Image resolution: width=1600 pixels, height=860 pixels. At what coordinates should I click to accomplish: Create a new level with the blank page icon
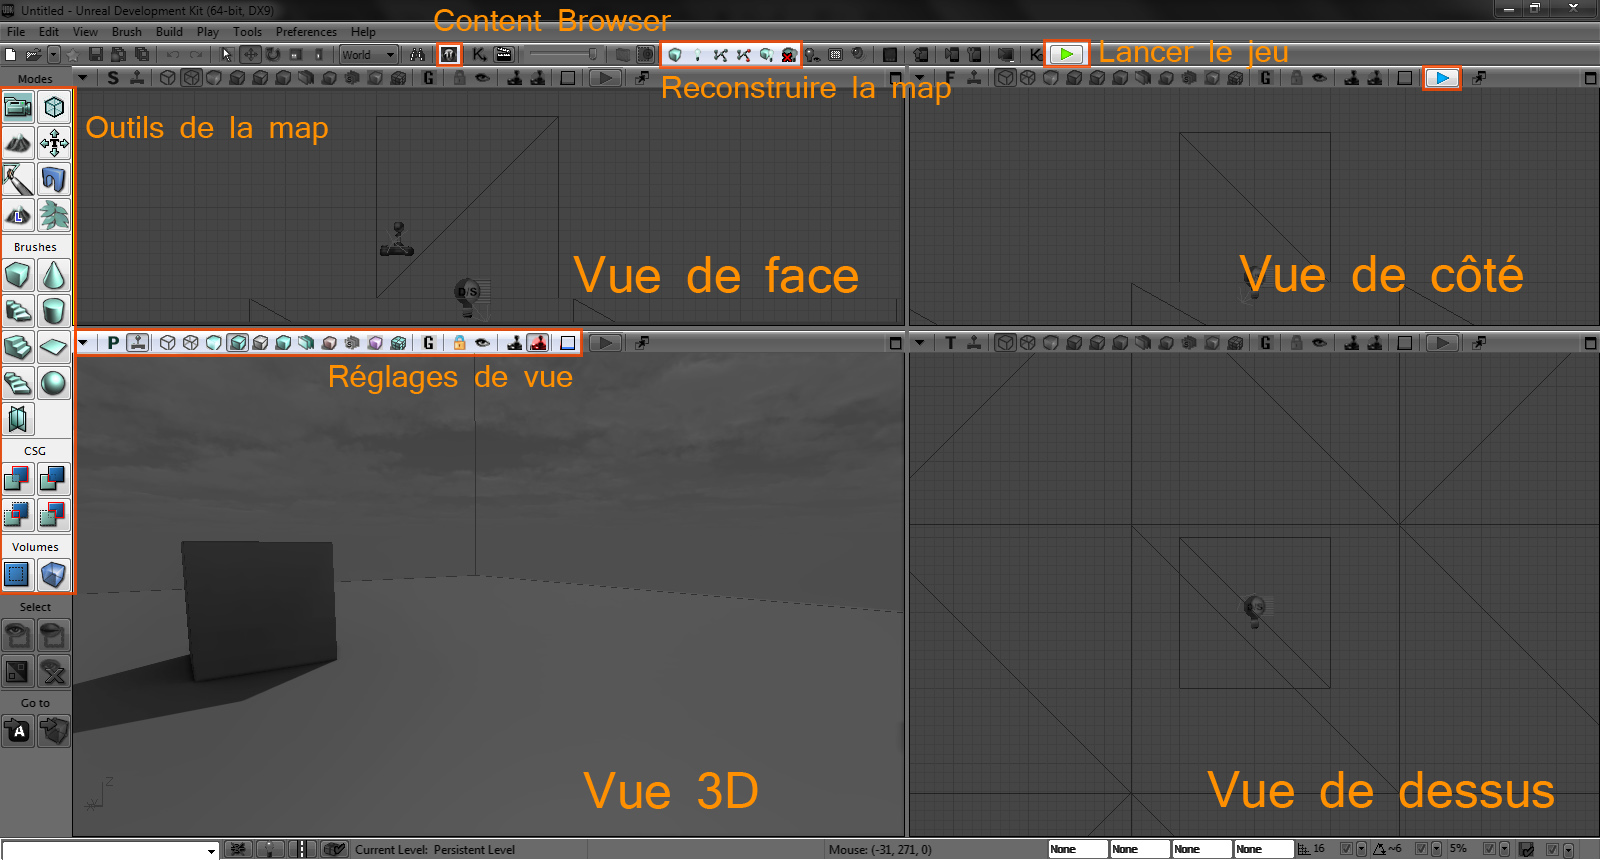[x=11, y=54]
